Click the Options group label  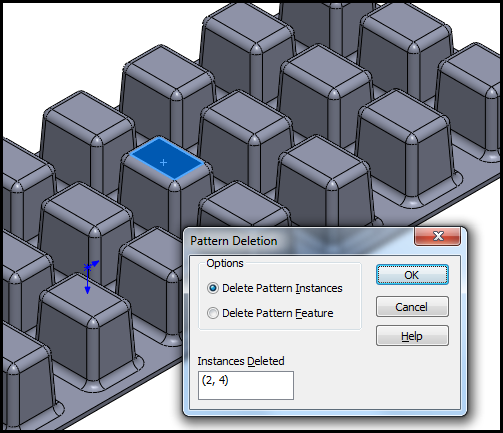[x=225, y=263]
